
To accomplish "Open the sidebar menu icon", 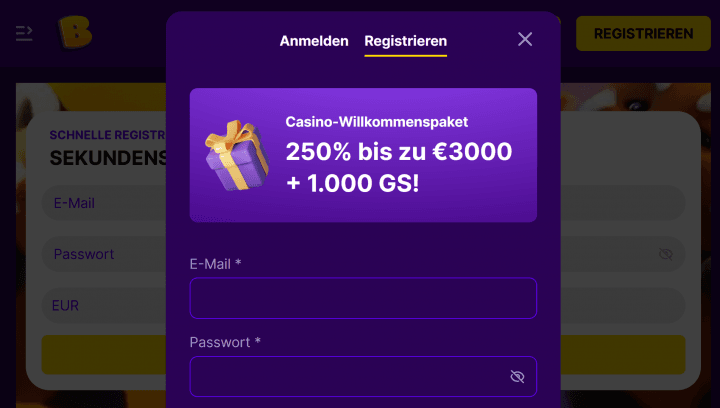I will [x=24, y=33].
